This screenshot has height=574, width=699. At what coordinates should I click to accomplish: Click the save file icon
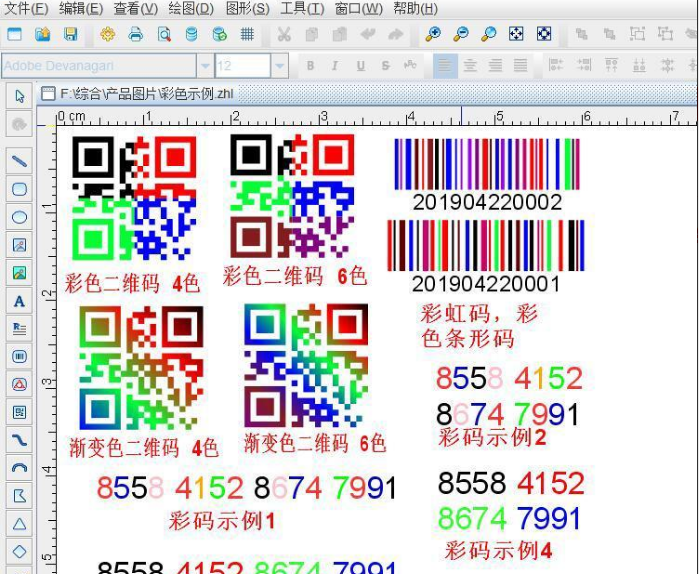pyautogui.click(x=70, y=35)
